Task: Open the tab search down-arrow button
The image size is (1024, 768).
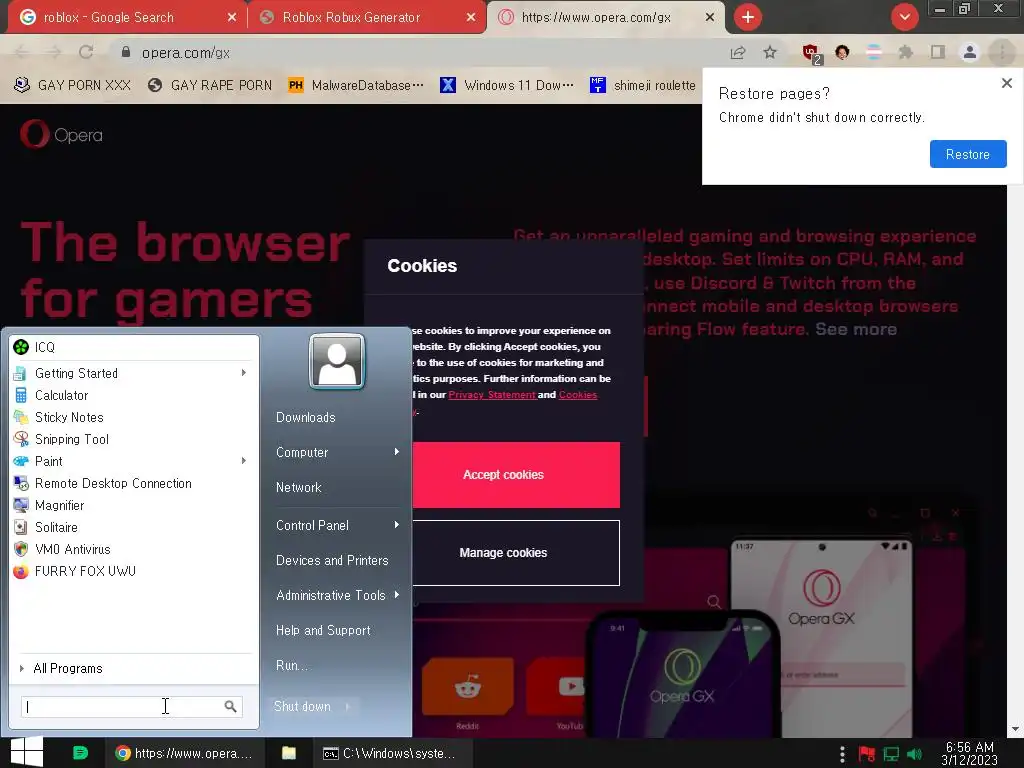Action: [904, 17]
